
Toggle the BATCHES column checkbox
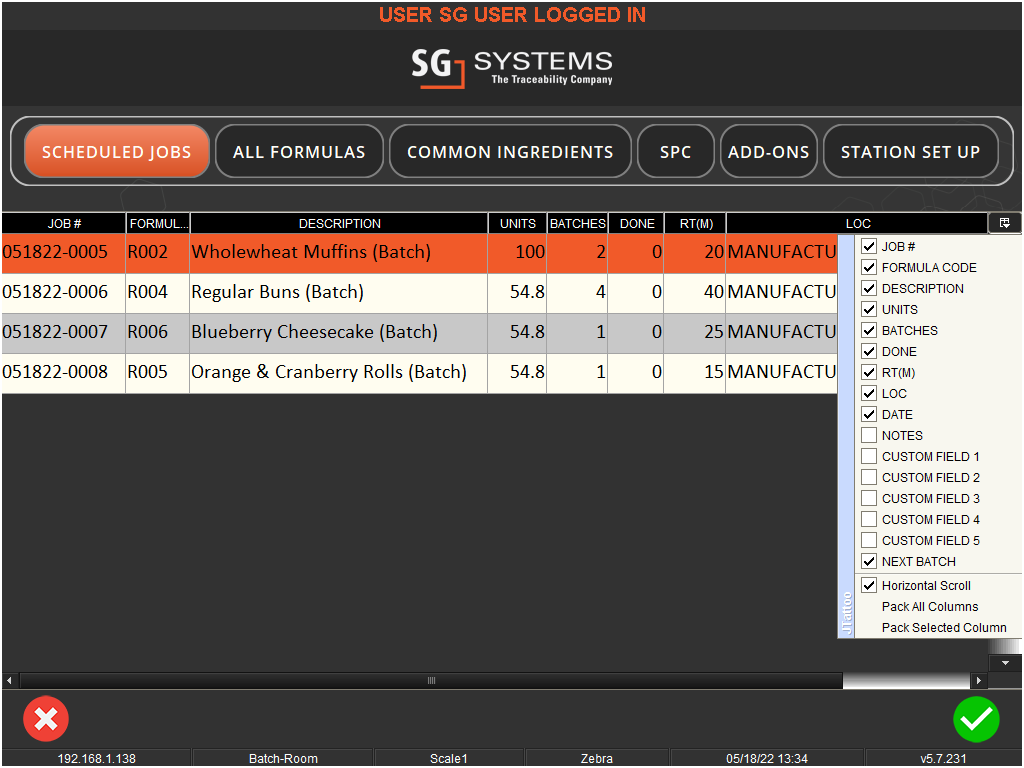869,330
